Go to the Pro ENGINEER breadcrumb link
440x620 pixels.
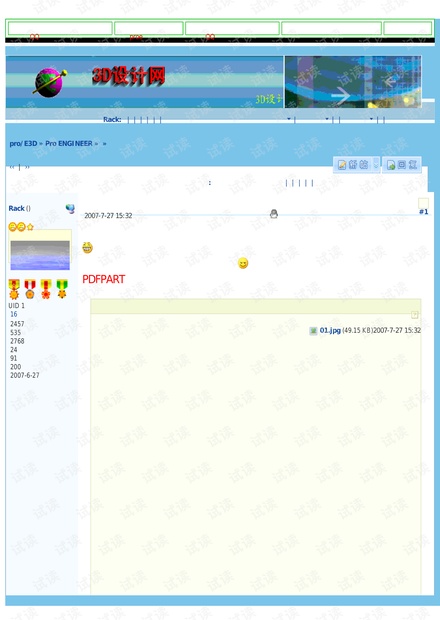(69, 144)
